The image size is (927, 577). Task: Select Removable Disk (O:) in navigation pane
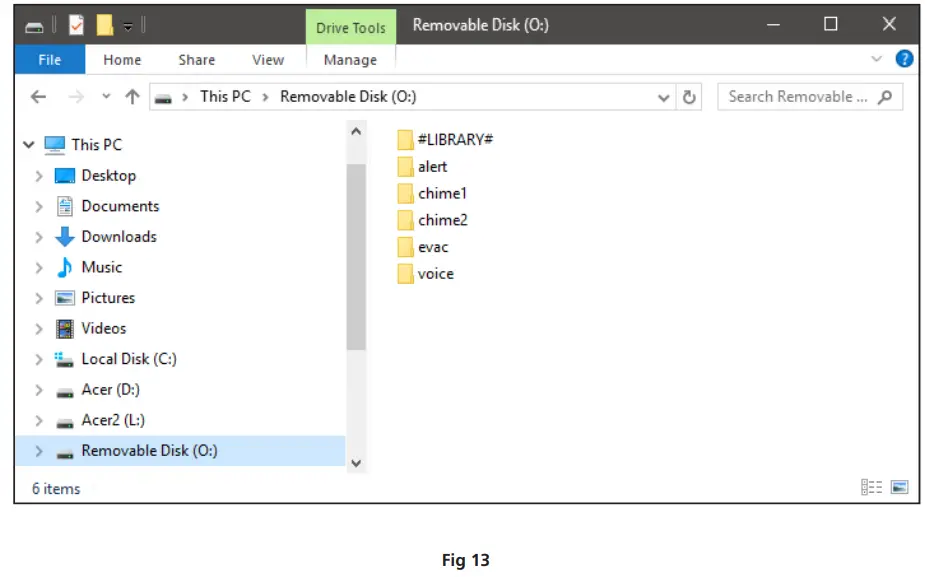pos(150,450)
